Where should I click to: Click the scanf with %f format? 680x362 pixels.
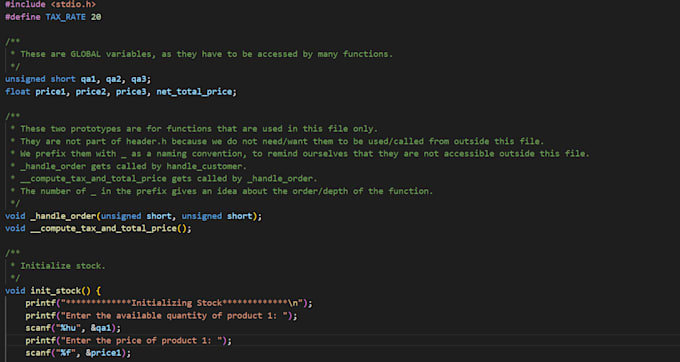(x=78, y=353)
